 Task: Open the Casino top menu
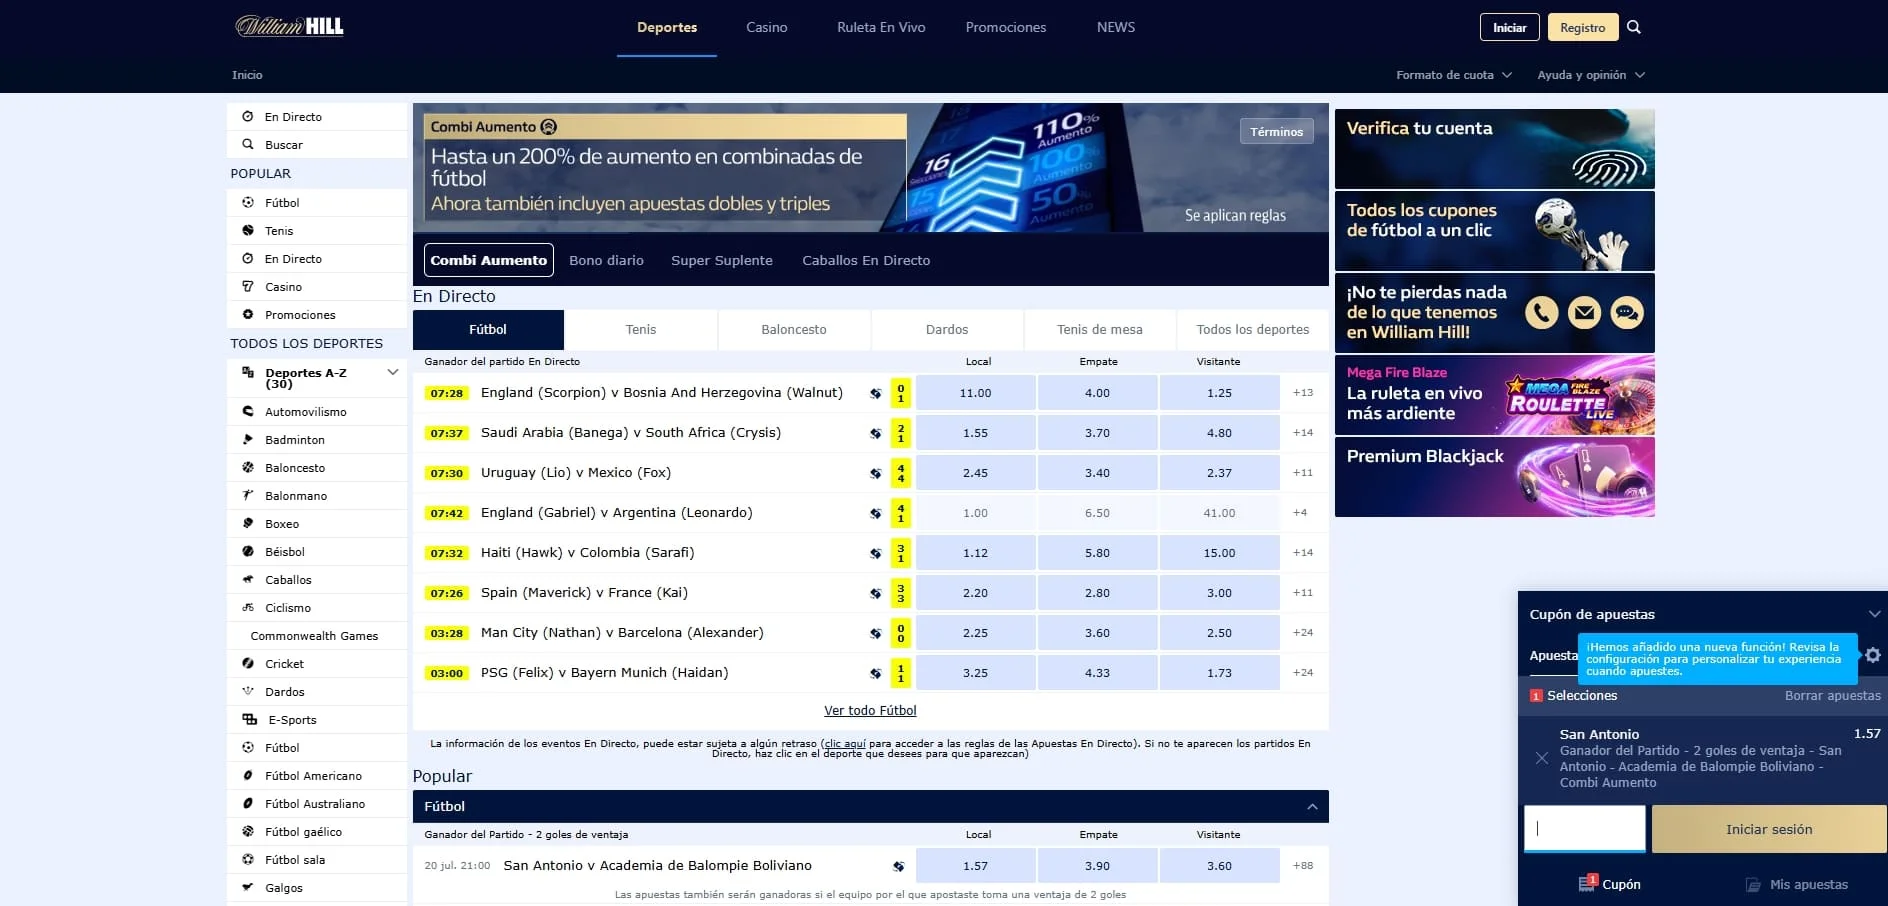(767, 28)
